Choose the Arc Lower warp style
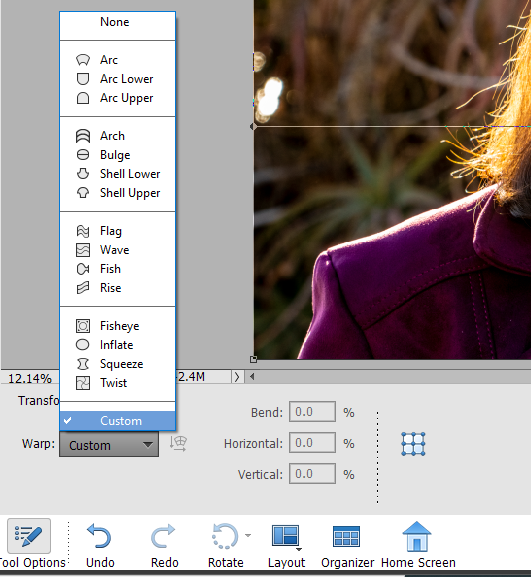Image resolution: width=531 pixels, height=577 pixels. click(117, 79)
